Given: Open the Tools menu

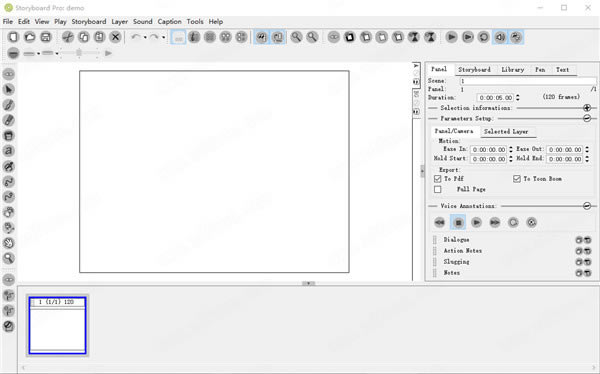Looking at the screenshot, I should tap(195, 21).
